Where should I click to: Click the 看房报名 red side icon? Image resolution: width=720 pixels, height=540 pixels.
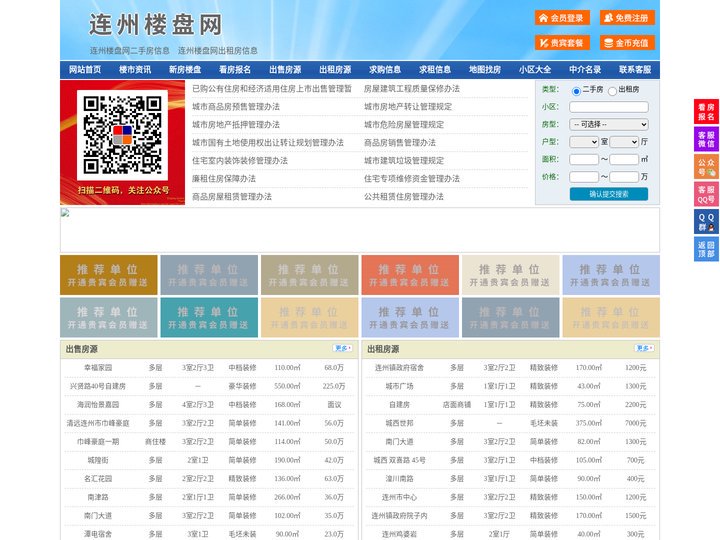coord(706,112)
